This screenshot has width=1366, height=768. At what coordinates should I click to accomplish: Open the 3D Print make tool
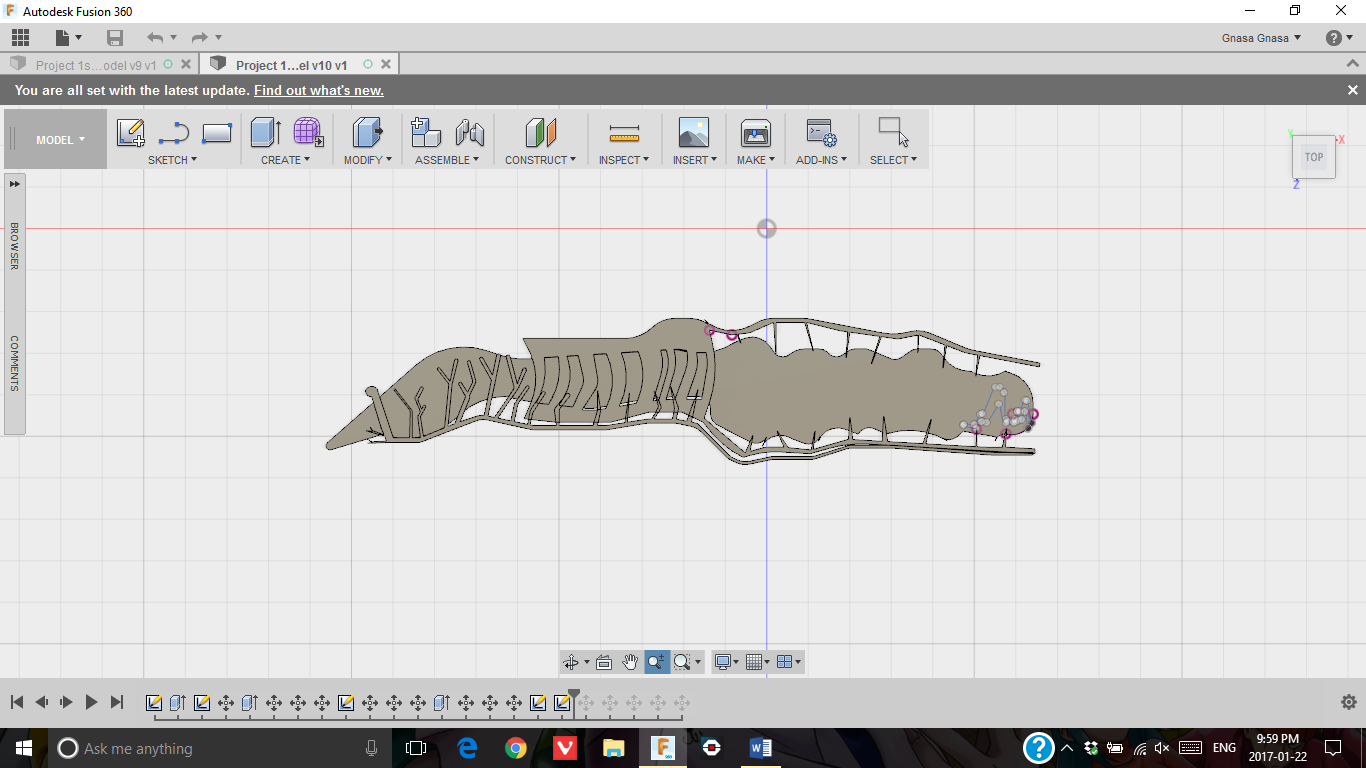point(755,133)
